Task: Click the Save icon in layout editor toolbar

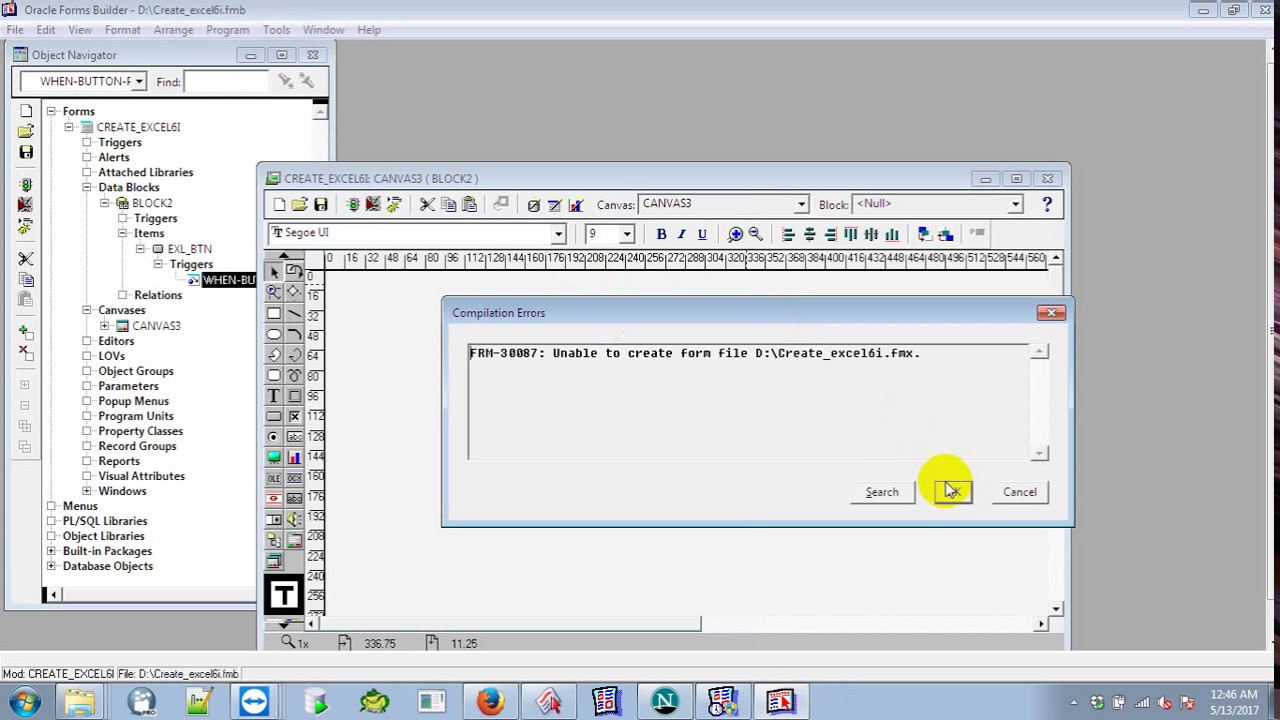Action: click(x=320, y=205)
